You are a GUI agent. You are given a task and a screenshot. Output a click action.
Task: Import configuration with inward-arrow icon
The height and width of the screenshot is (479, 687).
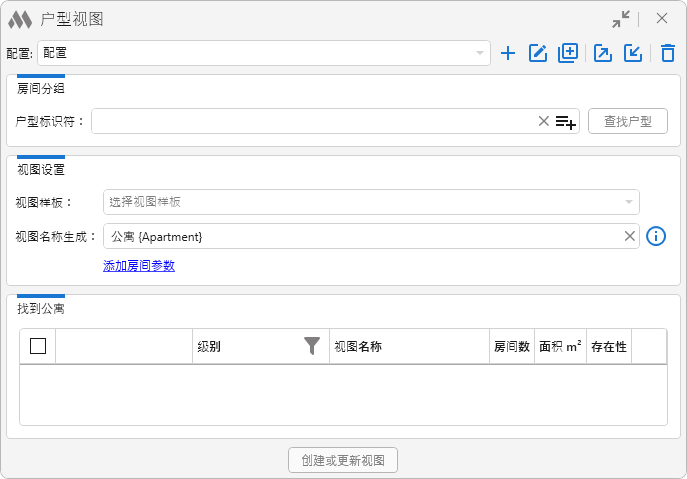[633, 53]
